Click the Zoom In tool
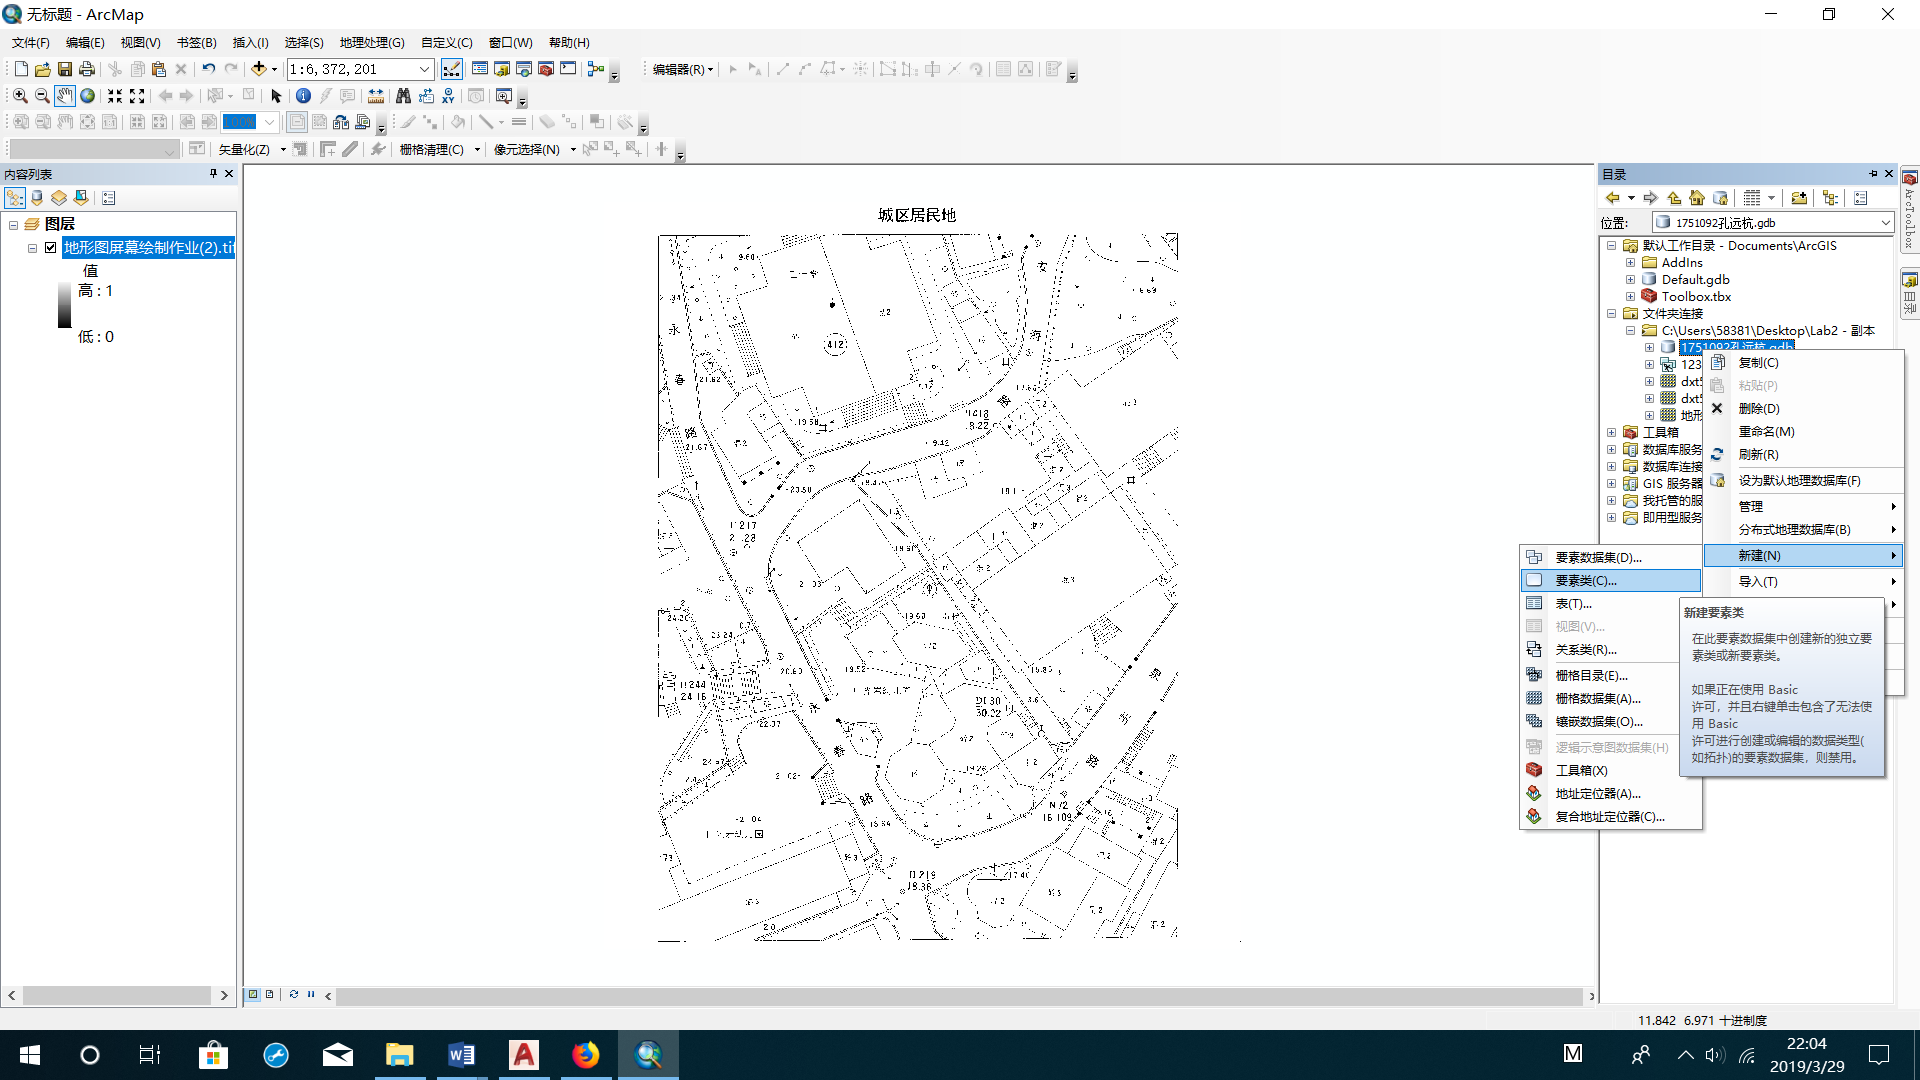 click(20, 96)
